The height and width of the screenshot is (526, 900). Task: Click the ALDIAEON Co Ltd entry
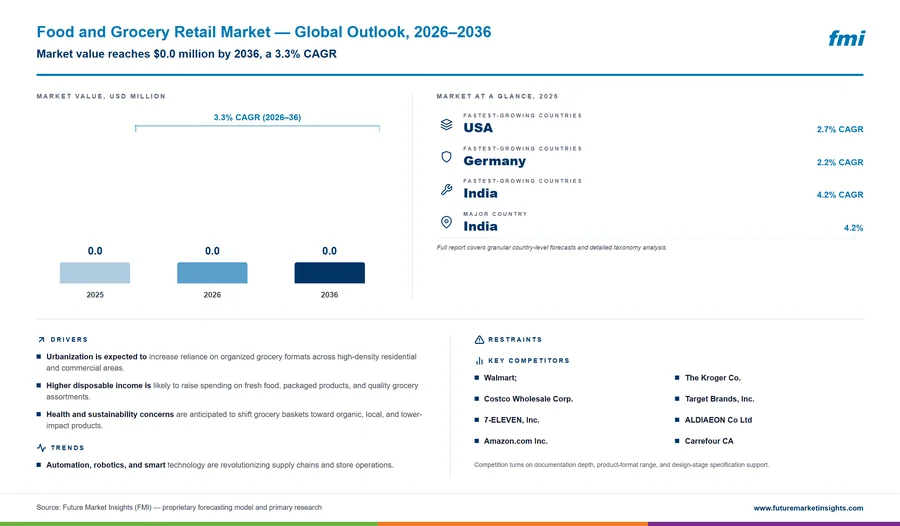tap(718, 420)
